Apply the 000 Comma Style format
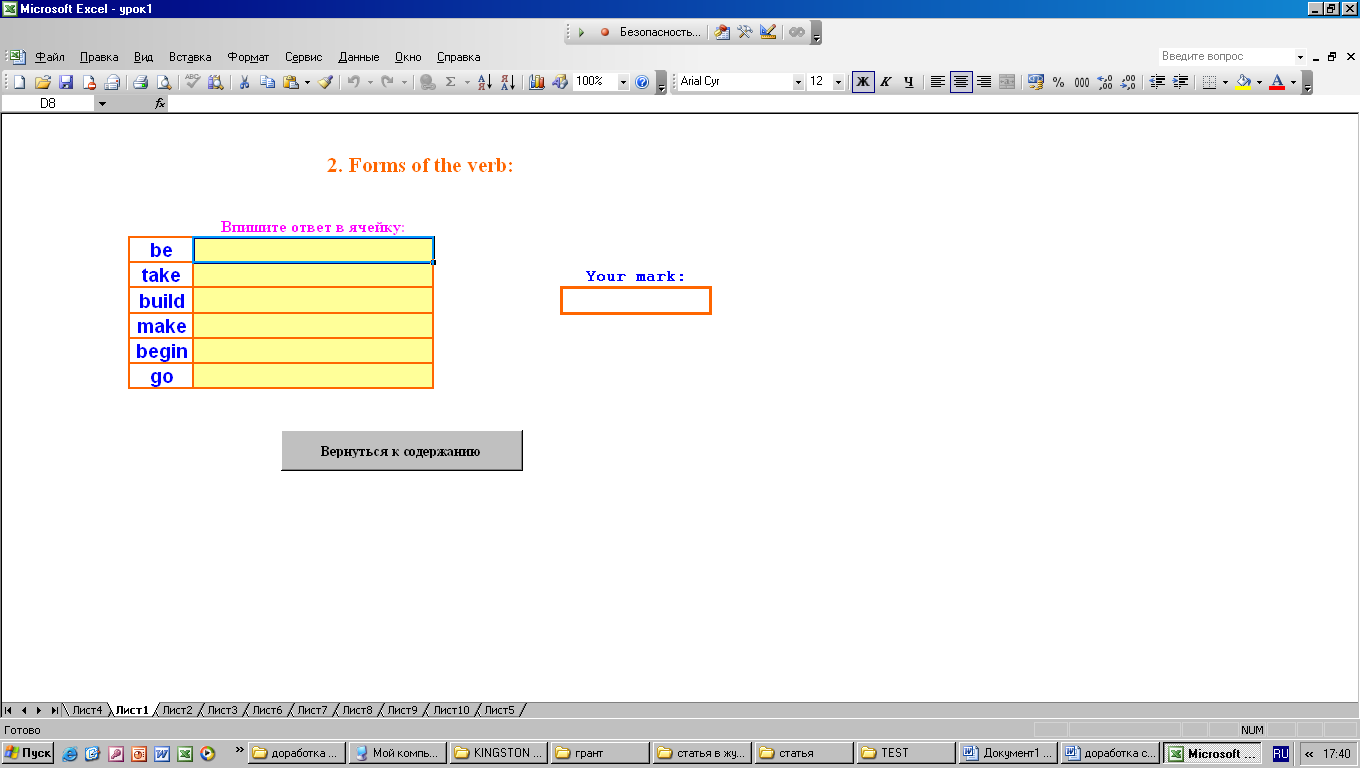Image resolution: width=1360 pixels, height=768 pixels. pyautogui.click(x=1082, y=82)
